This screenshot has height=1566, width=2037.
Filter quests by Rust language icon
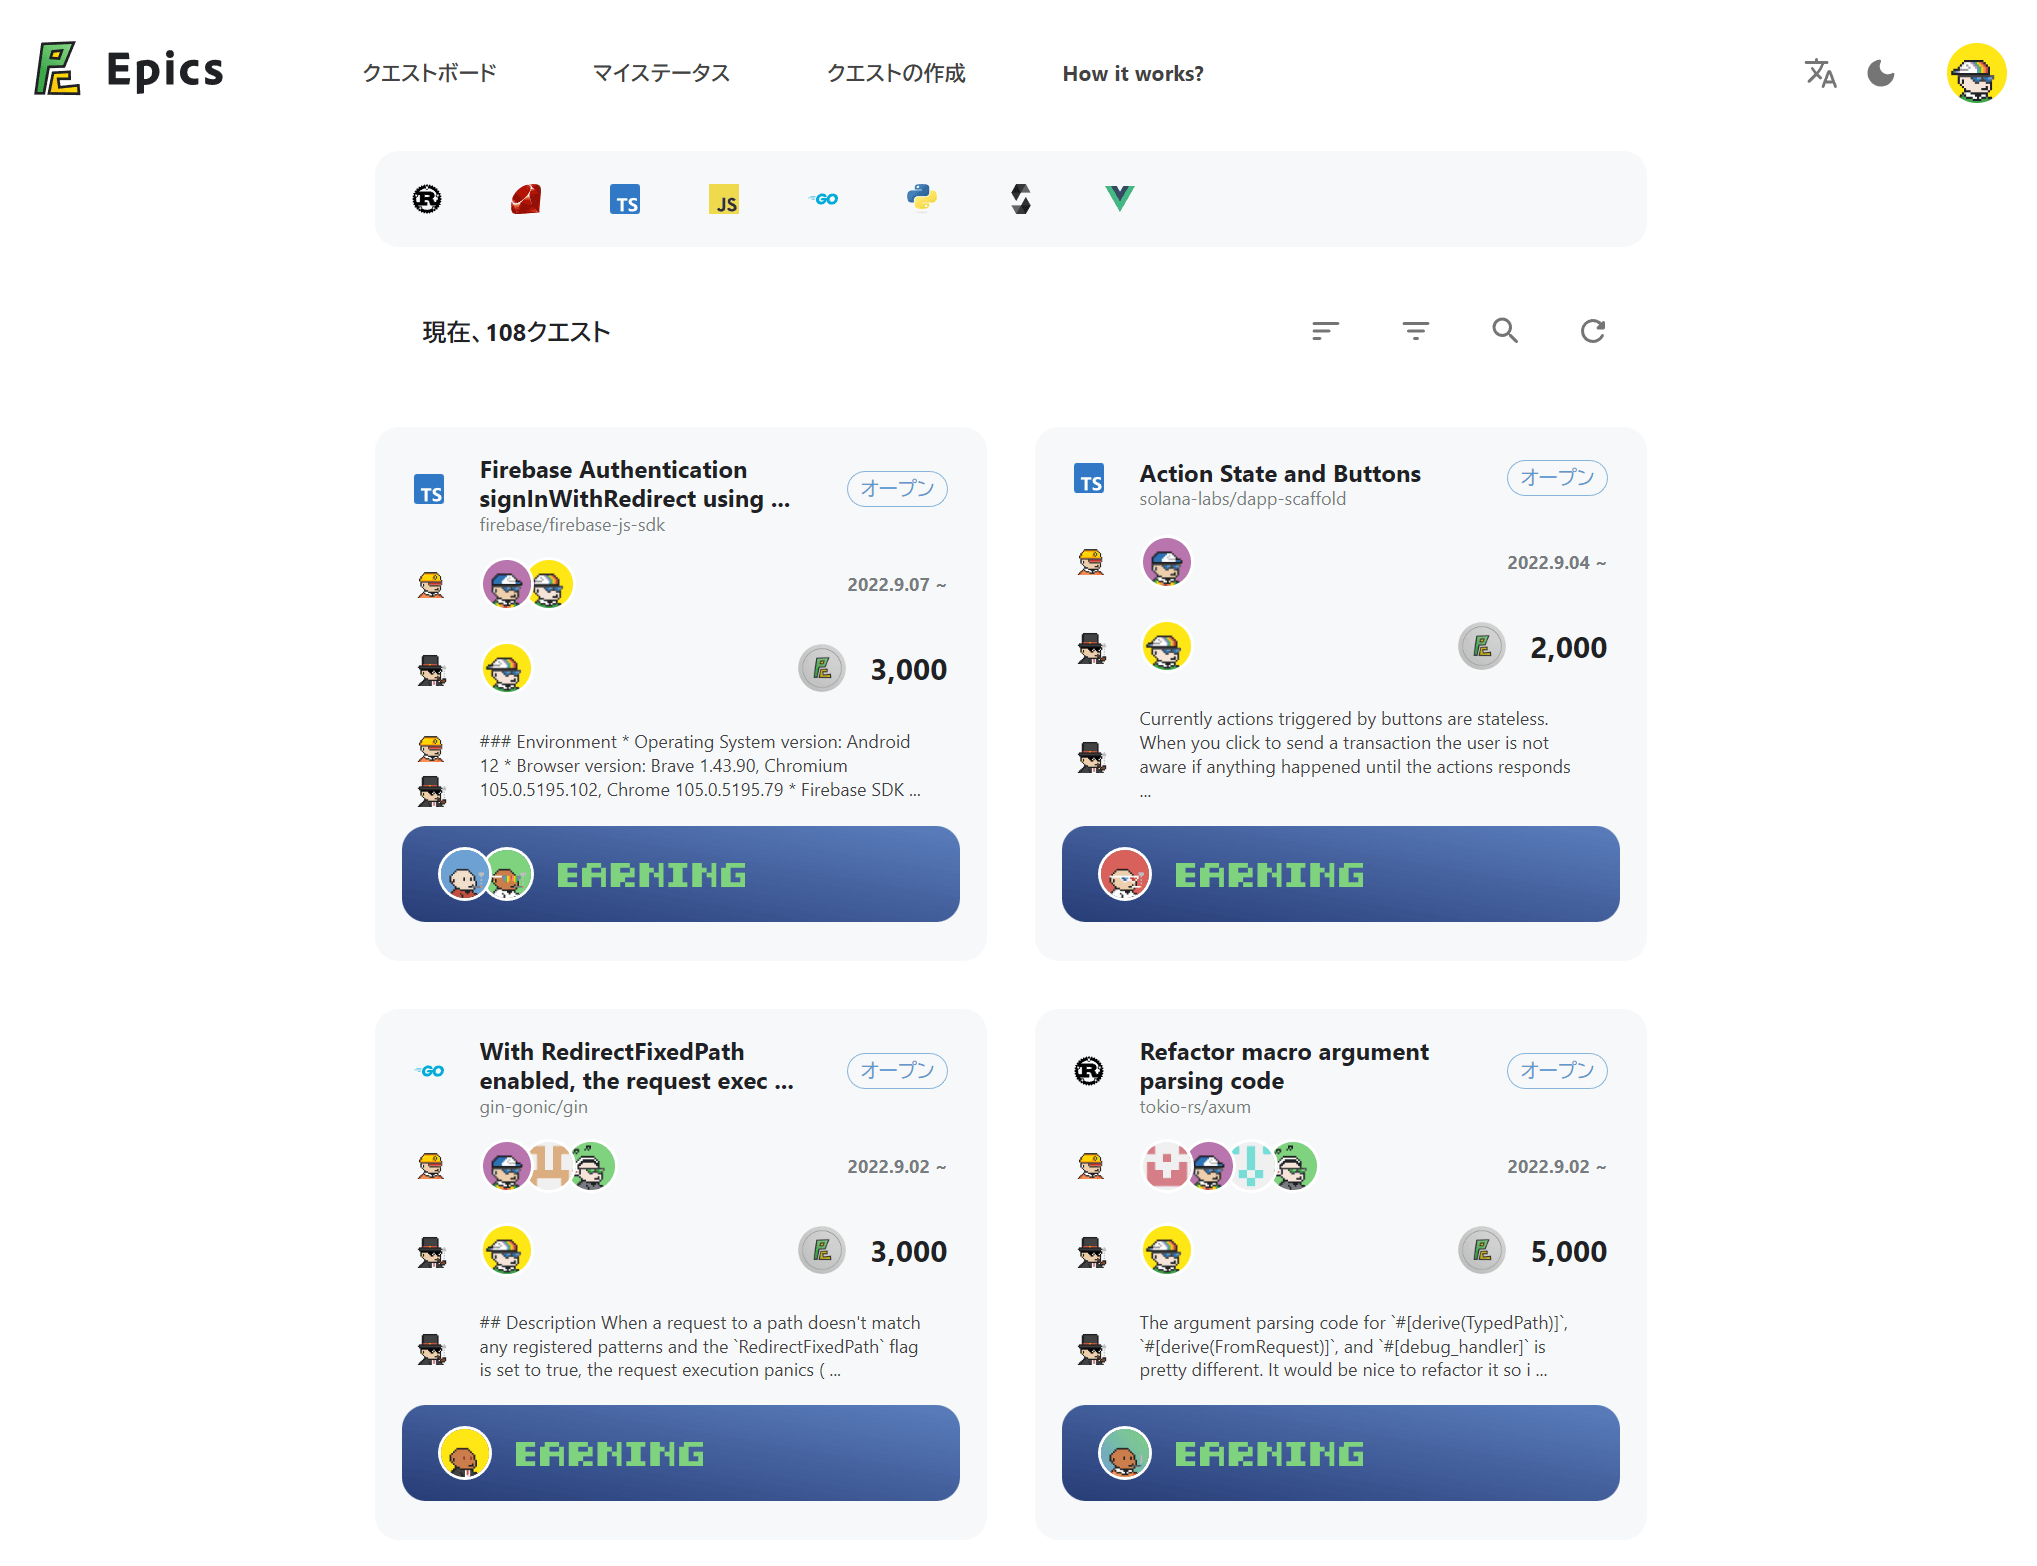427,199
